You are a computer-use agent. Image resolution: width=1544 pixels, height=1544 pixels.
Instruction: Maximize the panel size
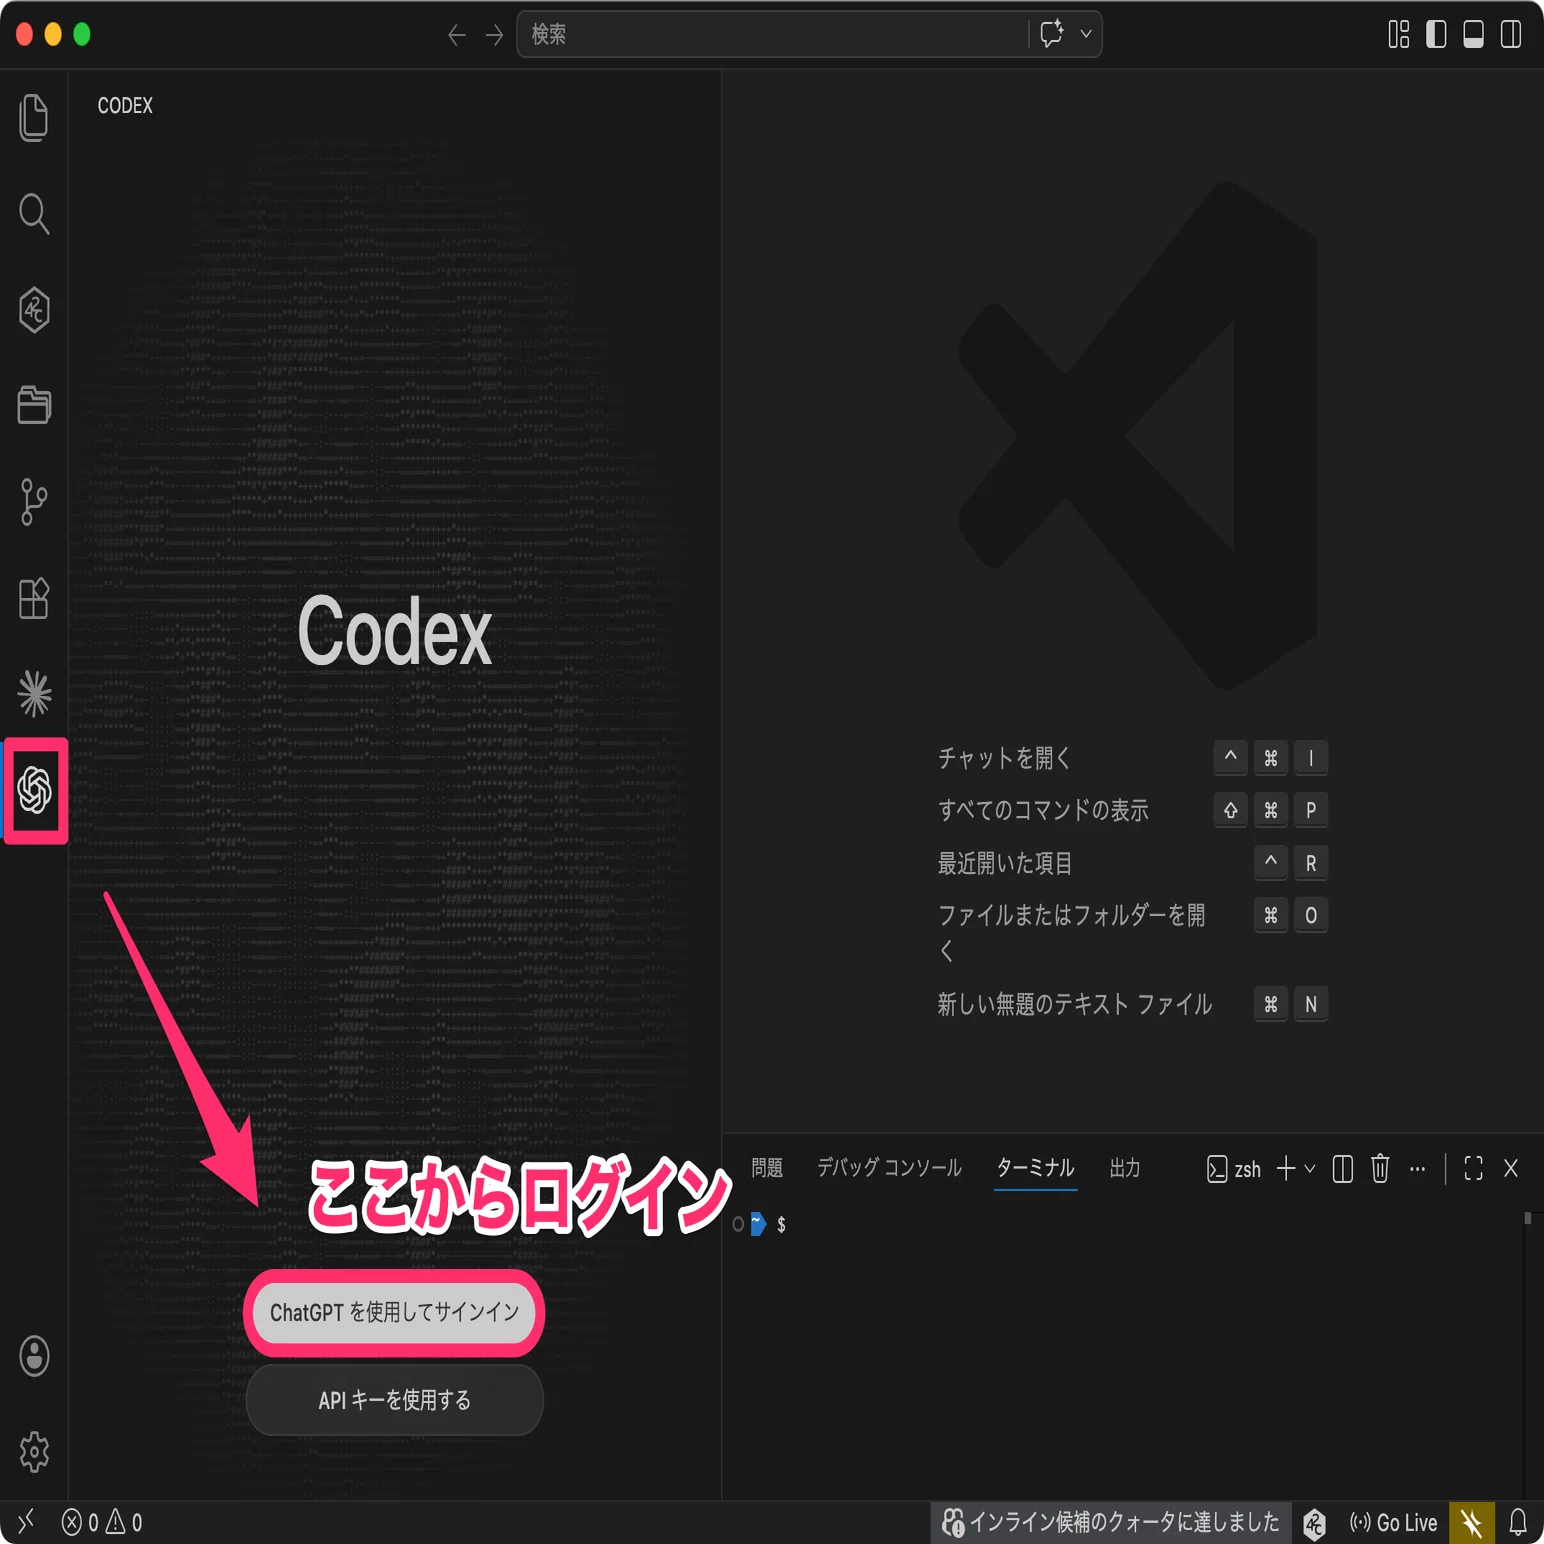pos(1473,1168)
